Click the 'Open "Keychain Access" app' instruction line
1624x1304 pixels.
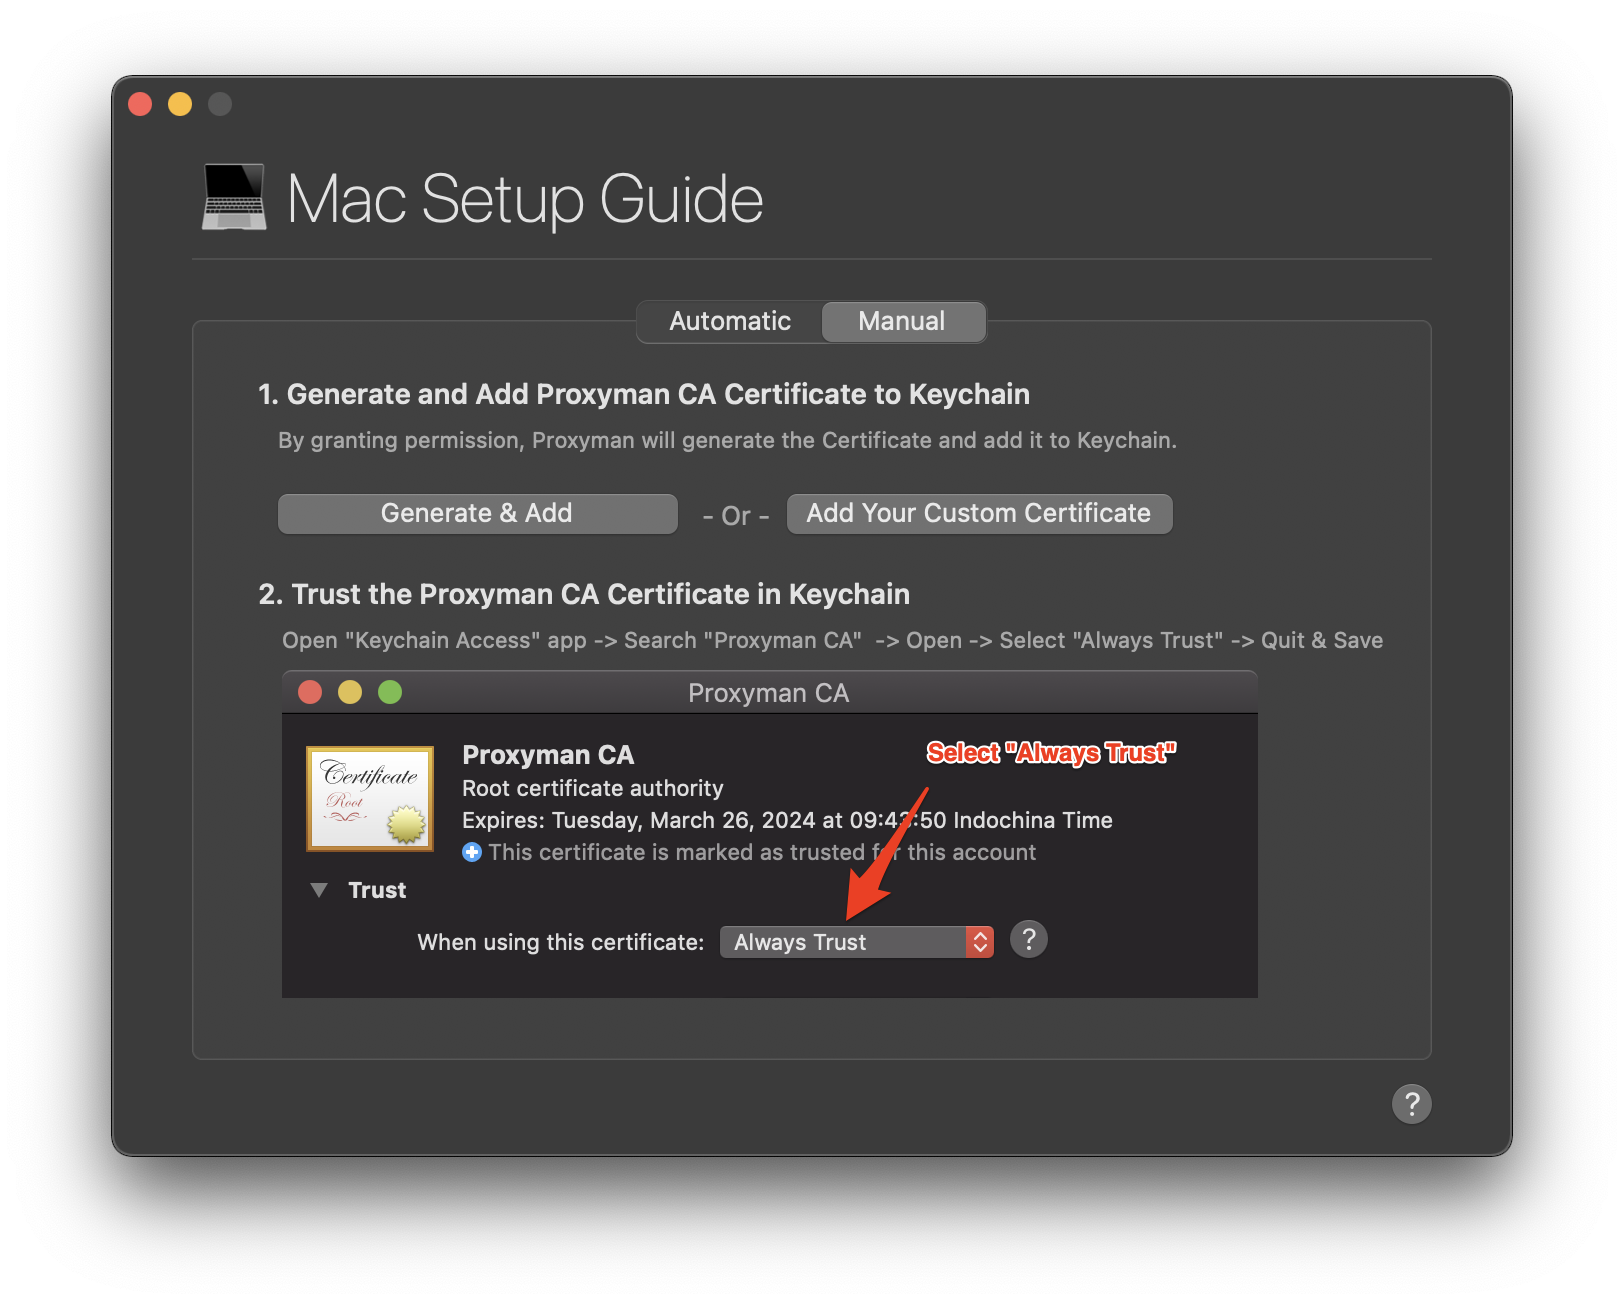point(832,640)
